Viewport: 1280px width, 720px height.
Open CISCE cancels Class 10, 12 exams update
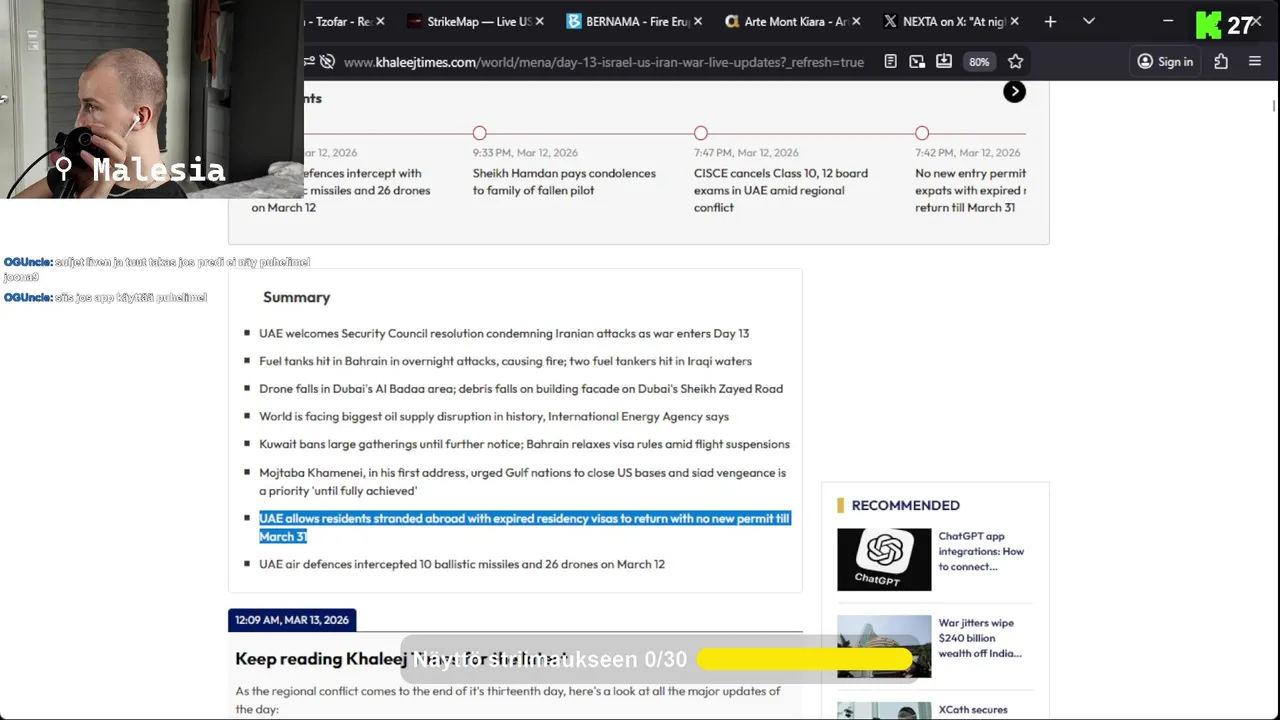tap(781, 190)
